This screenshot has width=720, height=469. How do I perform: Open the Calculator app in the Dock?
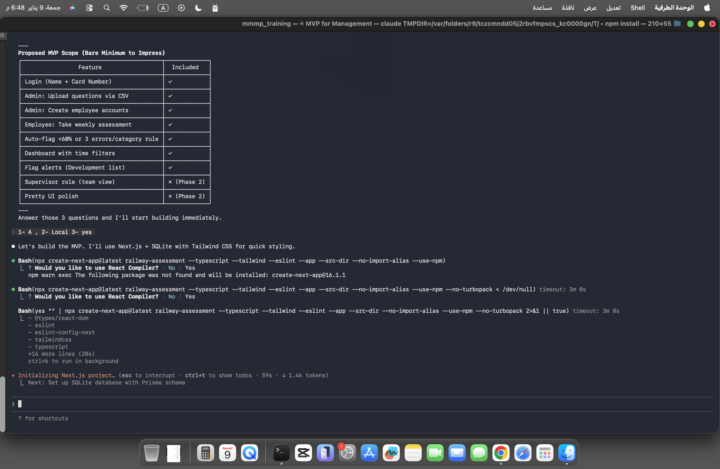(206, 453)
